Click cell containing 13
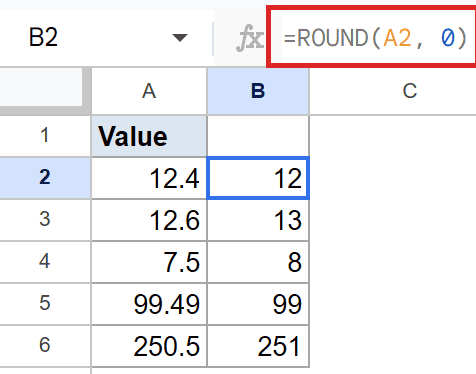The height and width of the screenshot is (374, 476). (x=258, y=220)
